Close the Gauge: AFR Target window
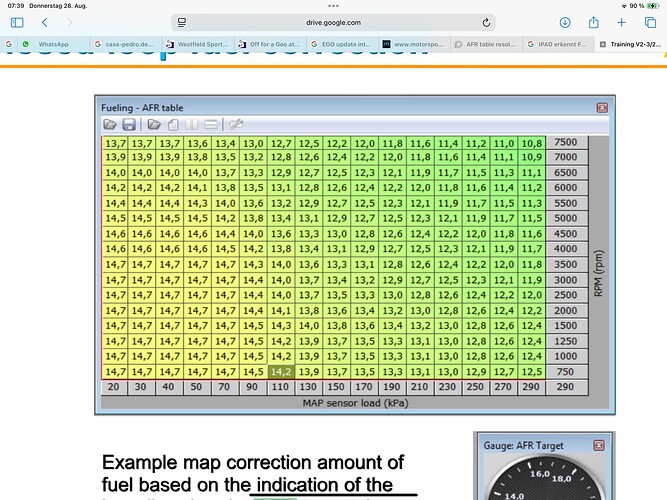This screenshot has width=667, height=500. [599, 446]
